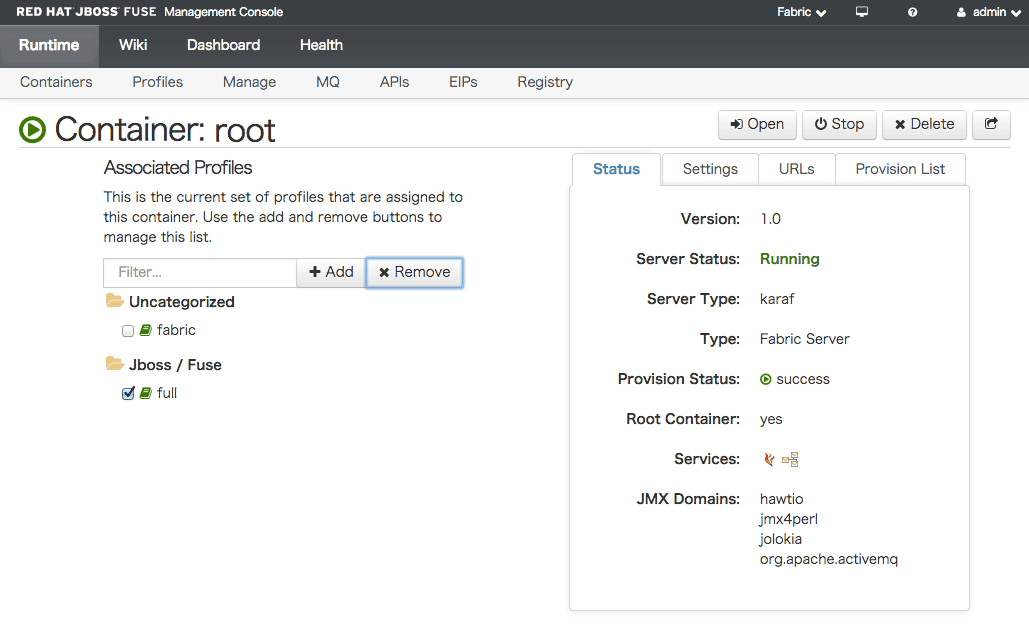Click the Running server status text
This screenshot has height=626, width=1029.
(789, 259)
